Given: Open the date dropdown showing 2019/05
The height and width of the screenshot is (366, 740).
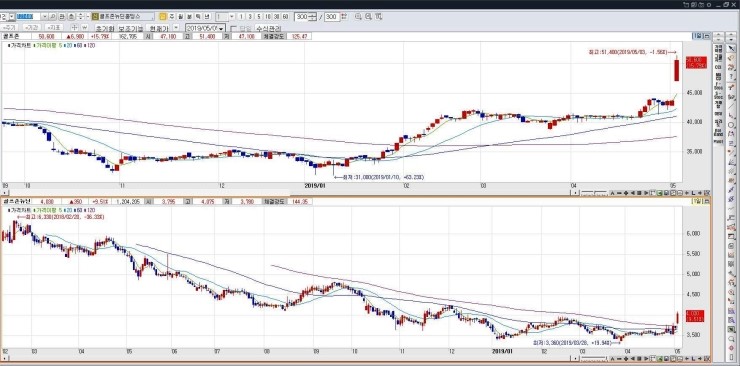Looking at the screenshot, I should (221, 28).
